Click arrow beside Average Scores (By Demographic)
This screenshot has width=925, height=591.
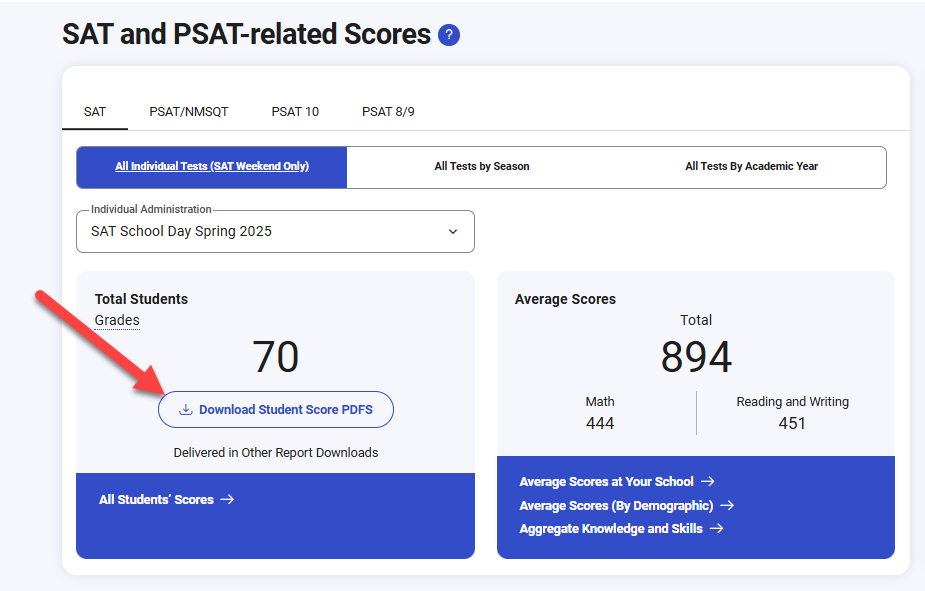pos(727,506)
